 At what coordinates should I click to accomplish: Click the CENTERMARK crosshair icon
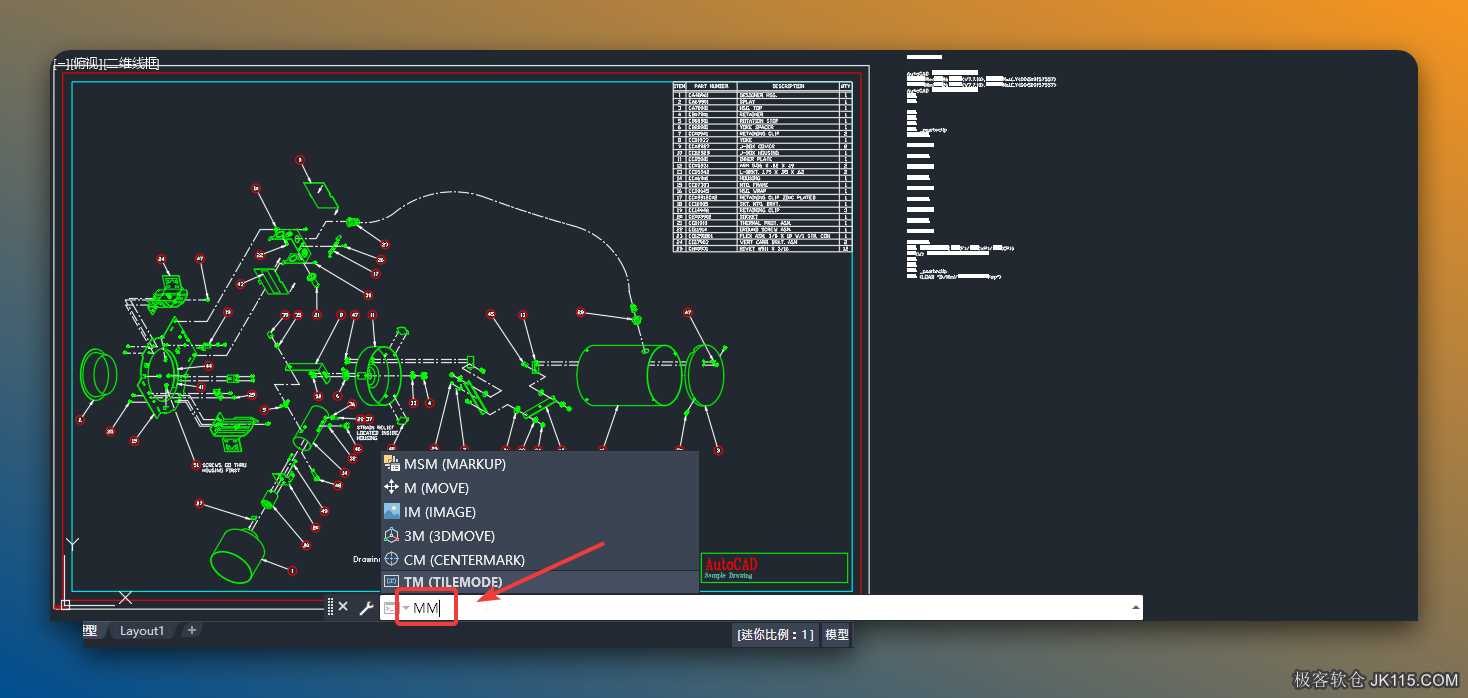coord(392,560)
